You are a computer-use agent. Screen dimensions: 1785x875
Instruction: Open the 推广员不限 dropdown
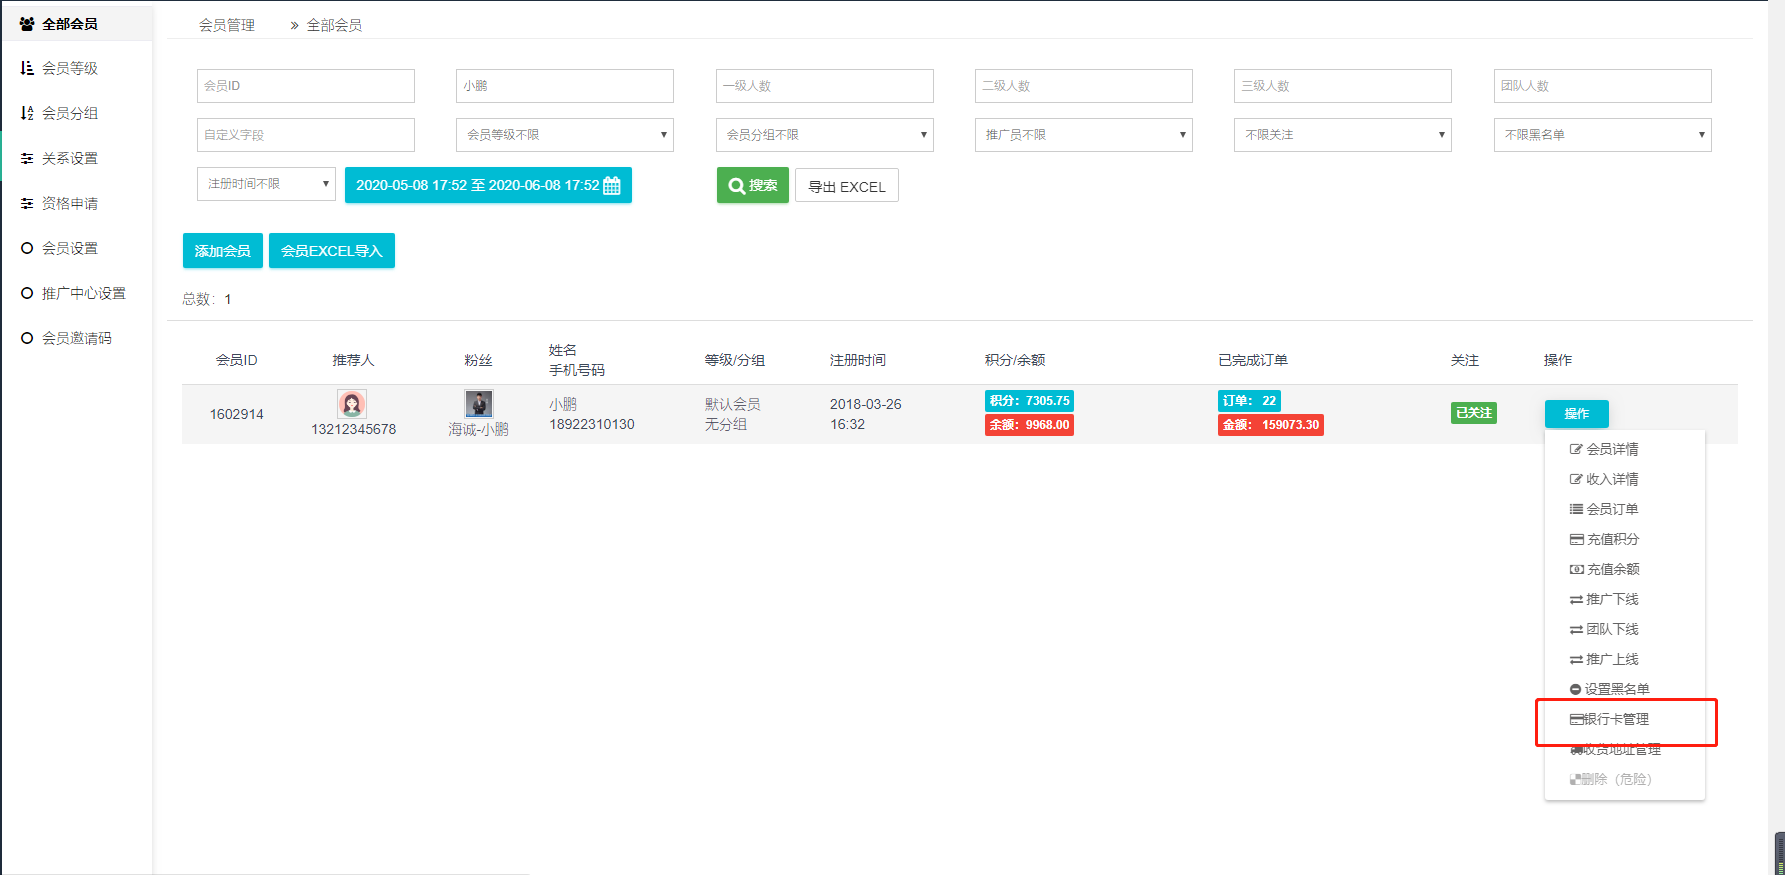(x=1084, y=135)
